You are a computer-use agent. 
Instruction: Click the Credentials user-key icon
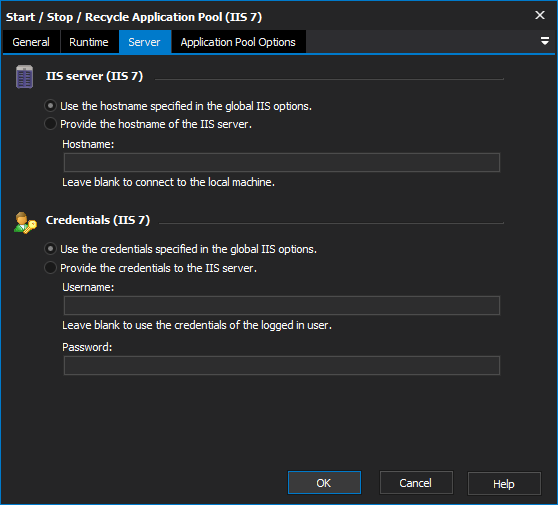coord(25,223)
